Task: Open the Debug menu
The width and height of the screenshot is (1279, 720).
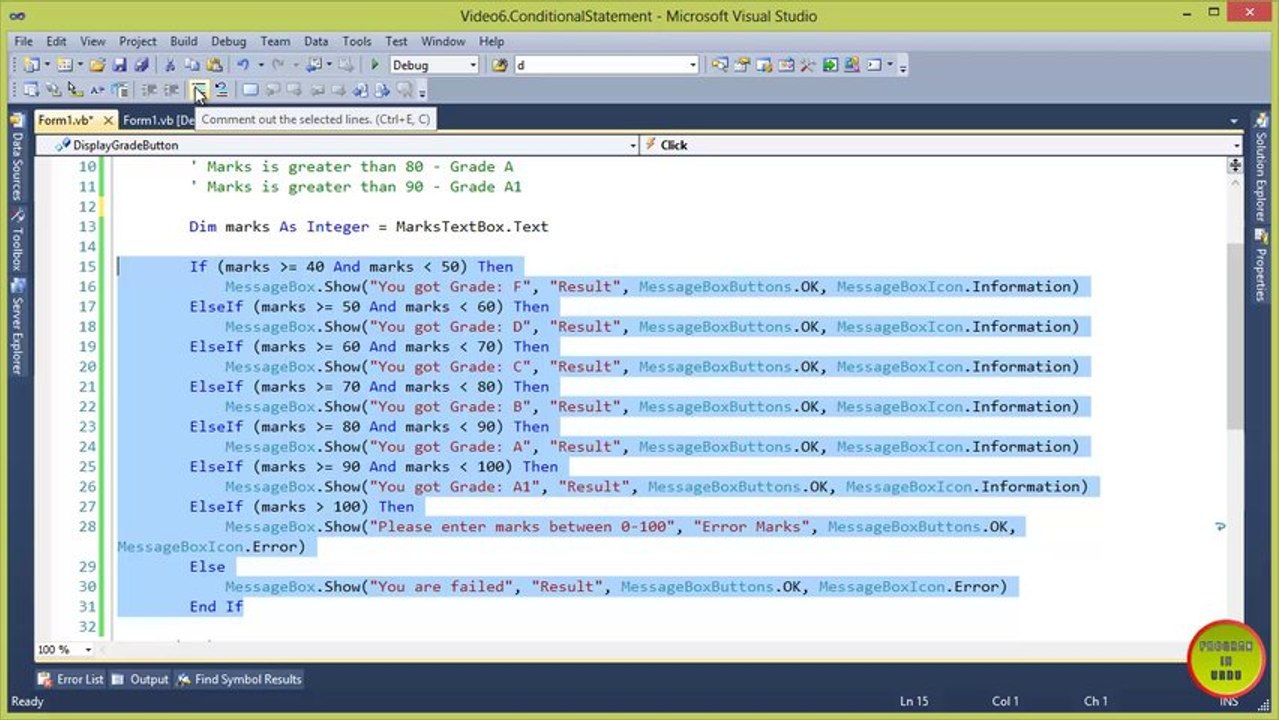Action: pyautogui.click(x=228, y=41)
